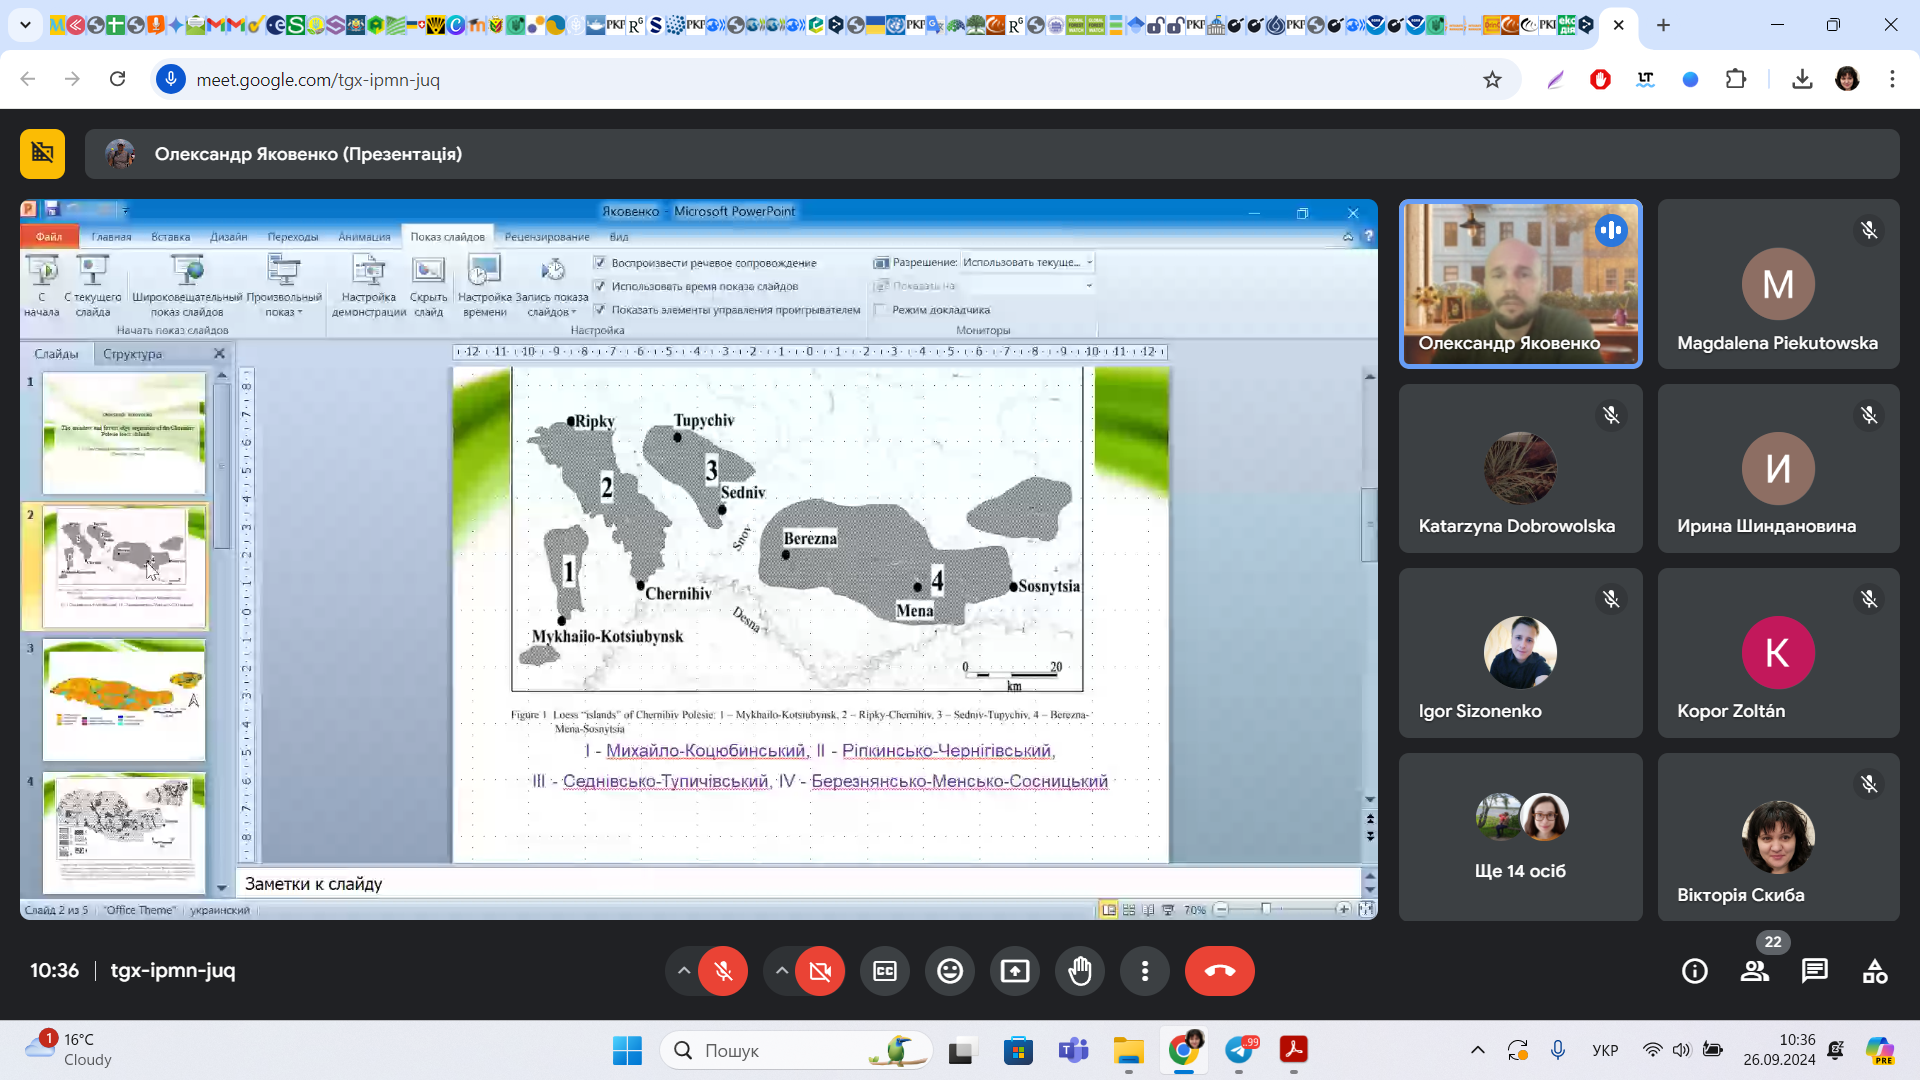Stop viewing presentation icon at top left

[x=42, y=153]
